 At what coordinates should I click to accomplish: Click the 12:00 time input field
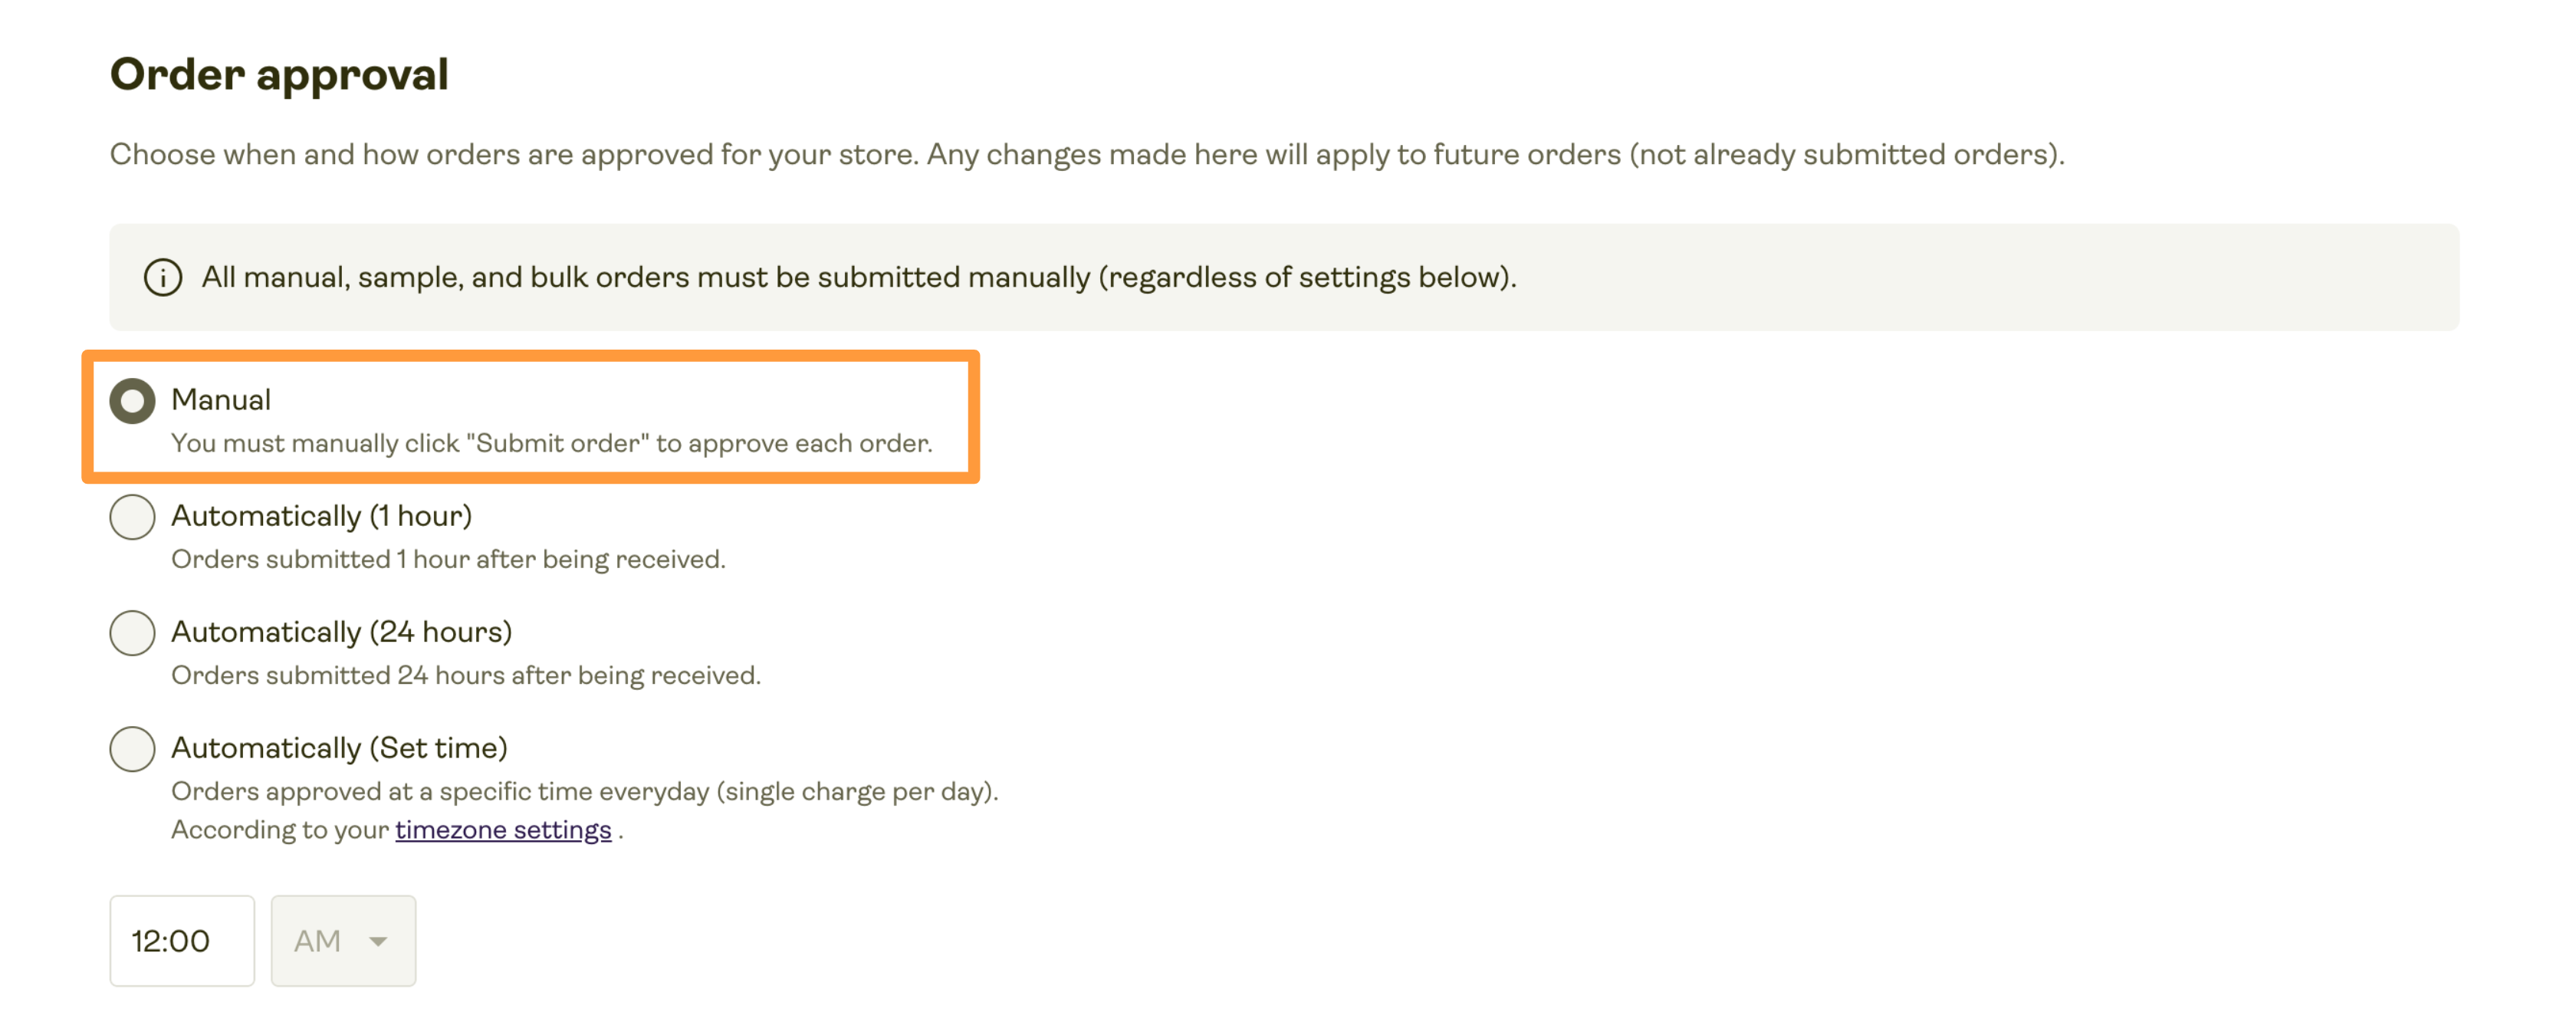click(182, 940)
